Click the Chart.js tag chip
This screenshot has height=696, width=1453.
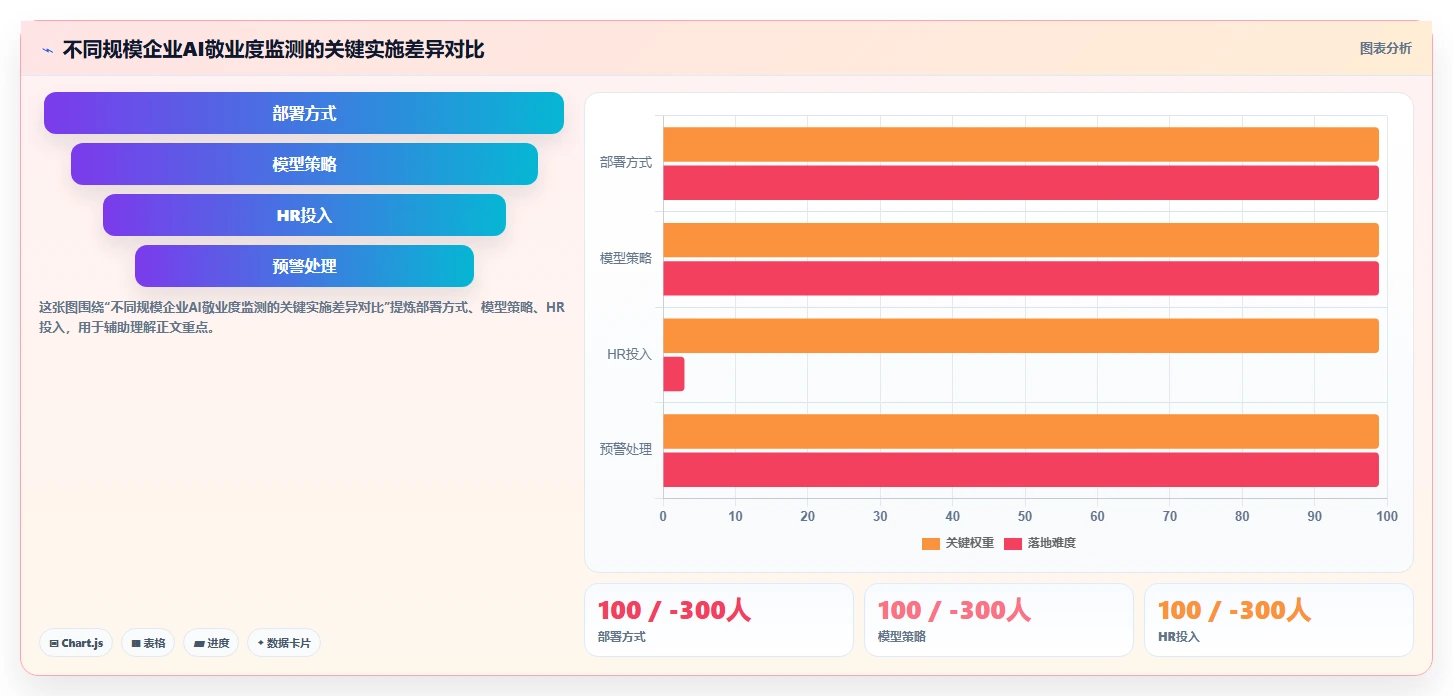pos(76,643)
